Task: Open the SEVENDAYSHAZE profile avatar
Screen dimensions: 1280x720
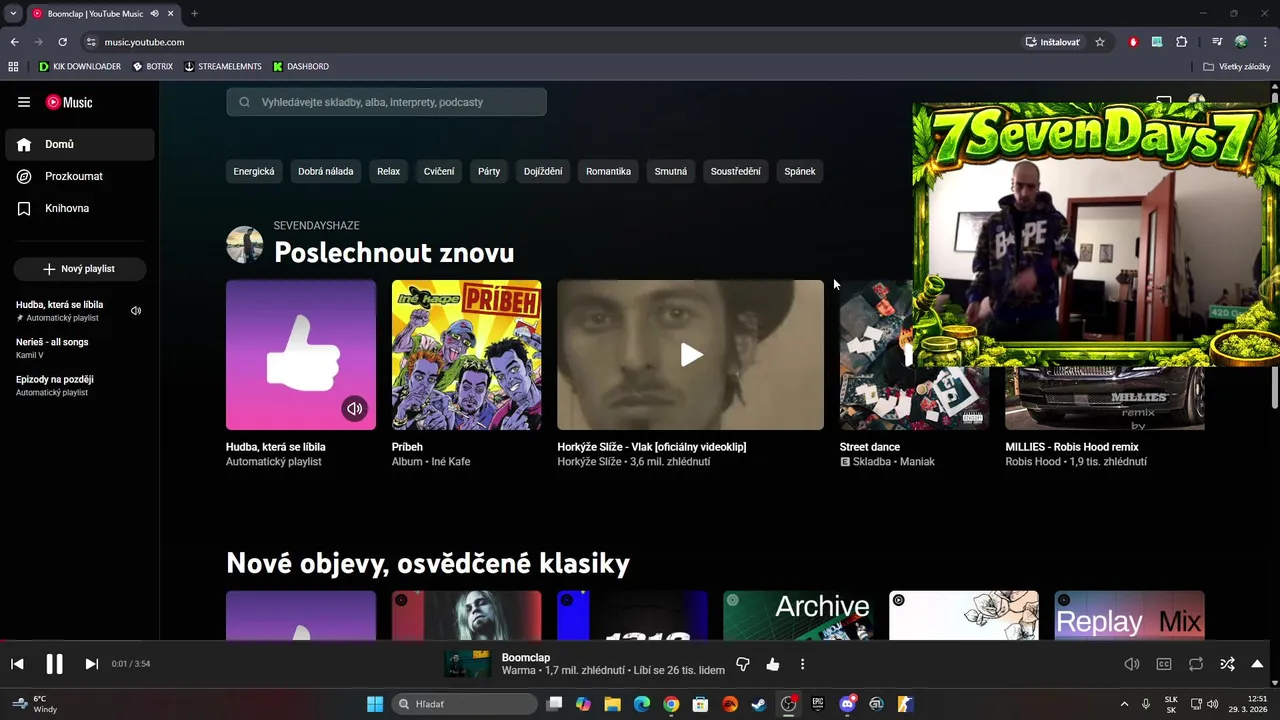Action: point(245,244)
